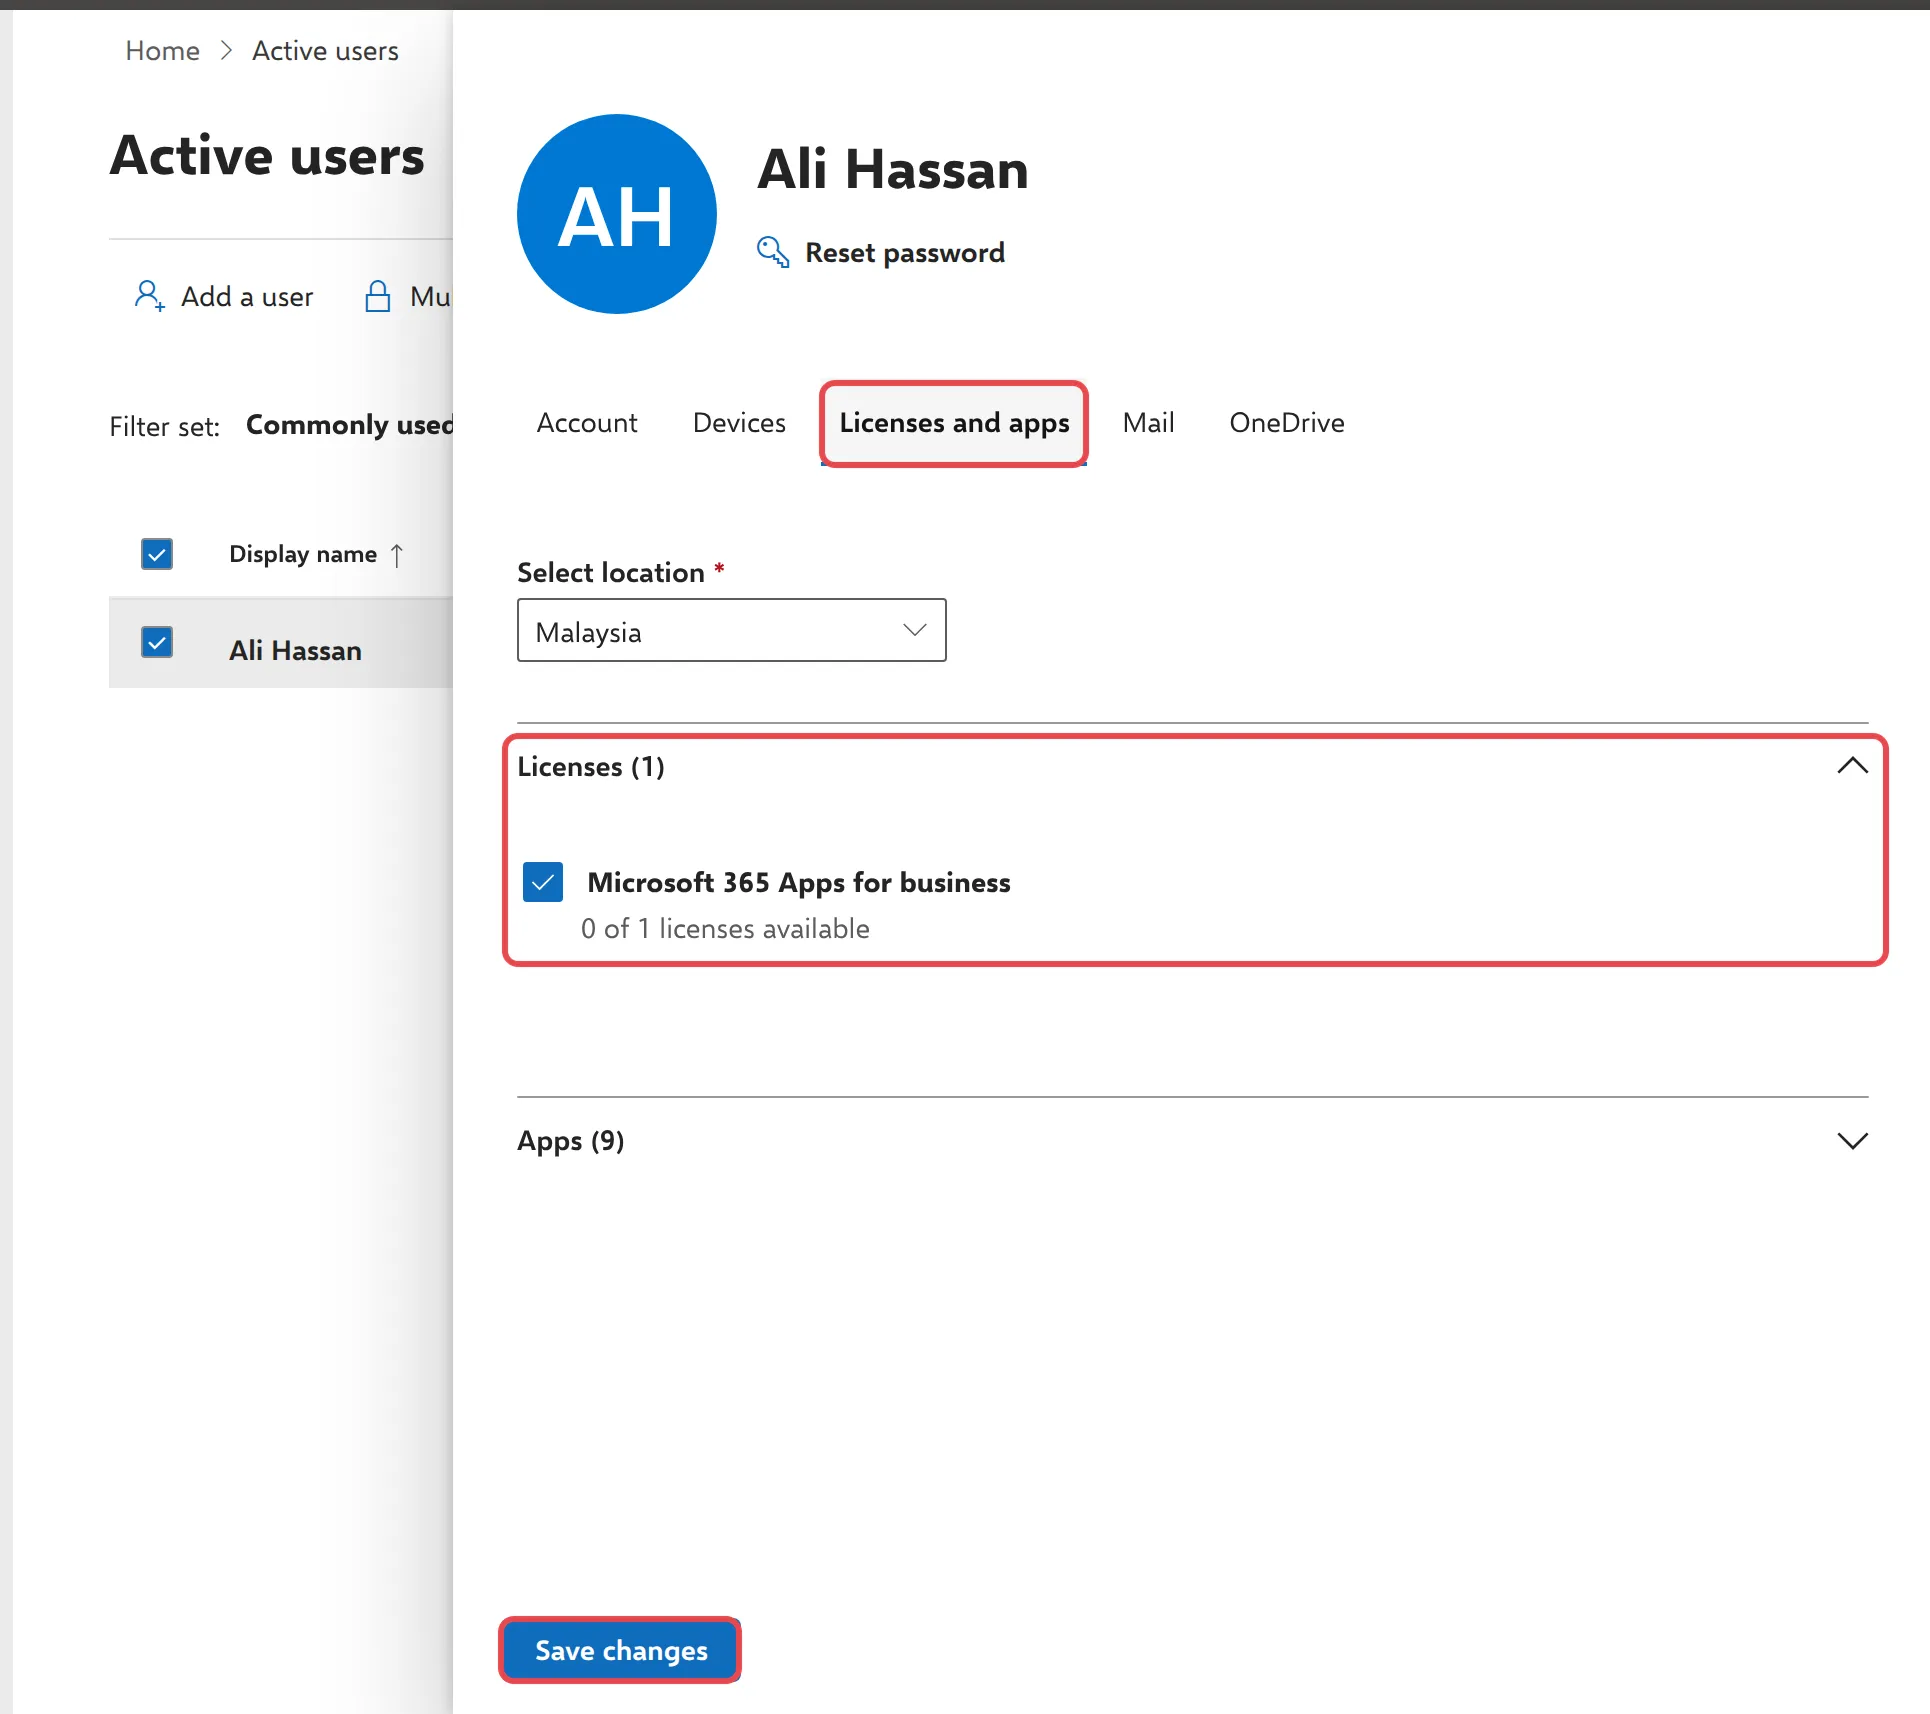The image size is (1930, 1714).
Task: Click the Add a user button
Action: pyautogui.click(x=224, y=296)
